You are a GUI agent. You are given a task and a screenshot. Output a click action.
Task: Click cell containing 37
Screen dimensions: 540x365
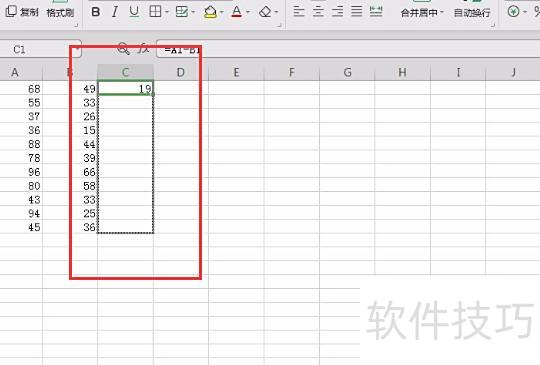coord(21,116)
